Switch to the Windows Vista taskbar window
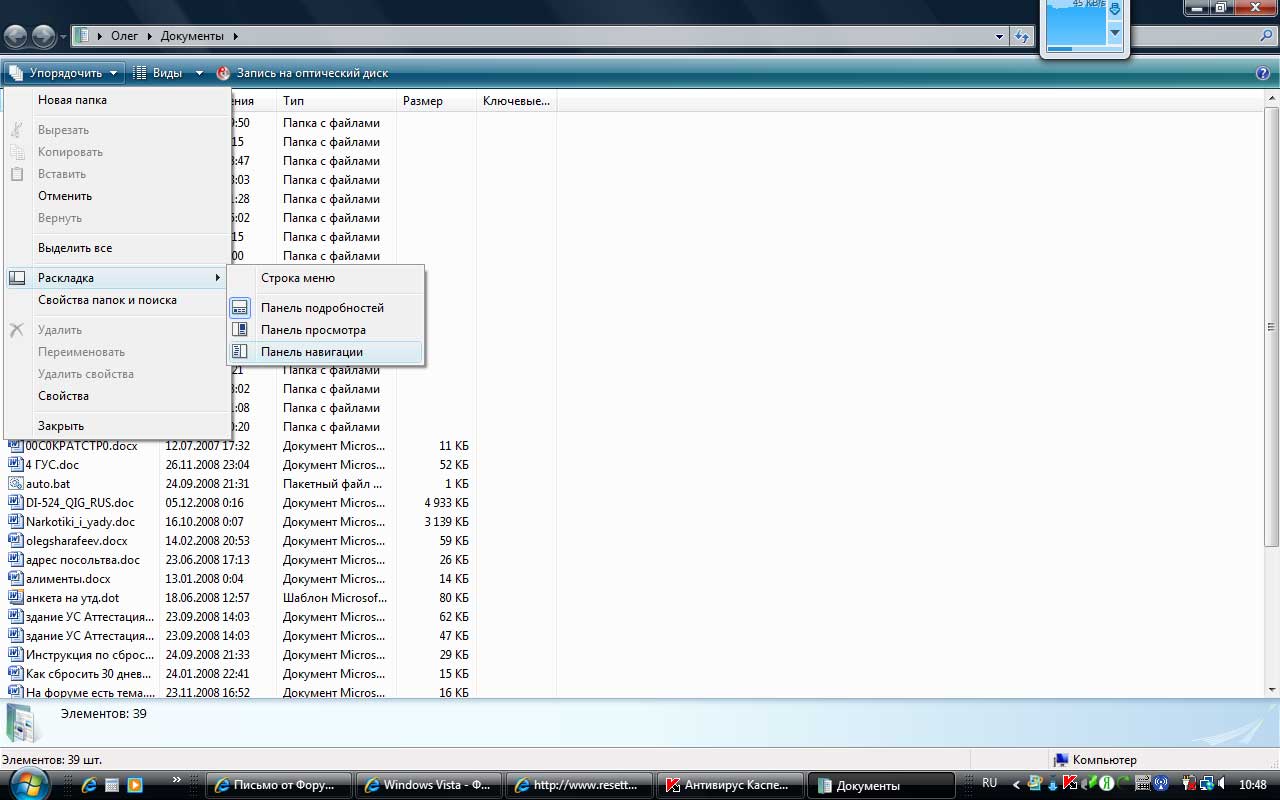Screen dimensions: 1280x800 pyautogui.click(x=428, y=785)
